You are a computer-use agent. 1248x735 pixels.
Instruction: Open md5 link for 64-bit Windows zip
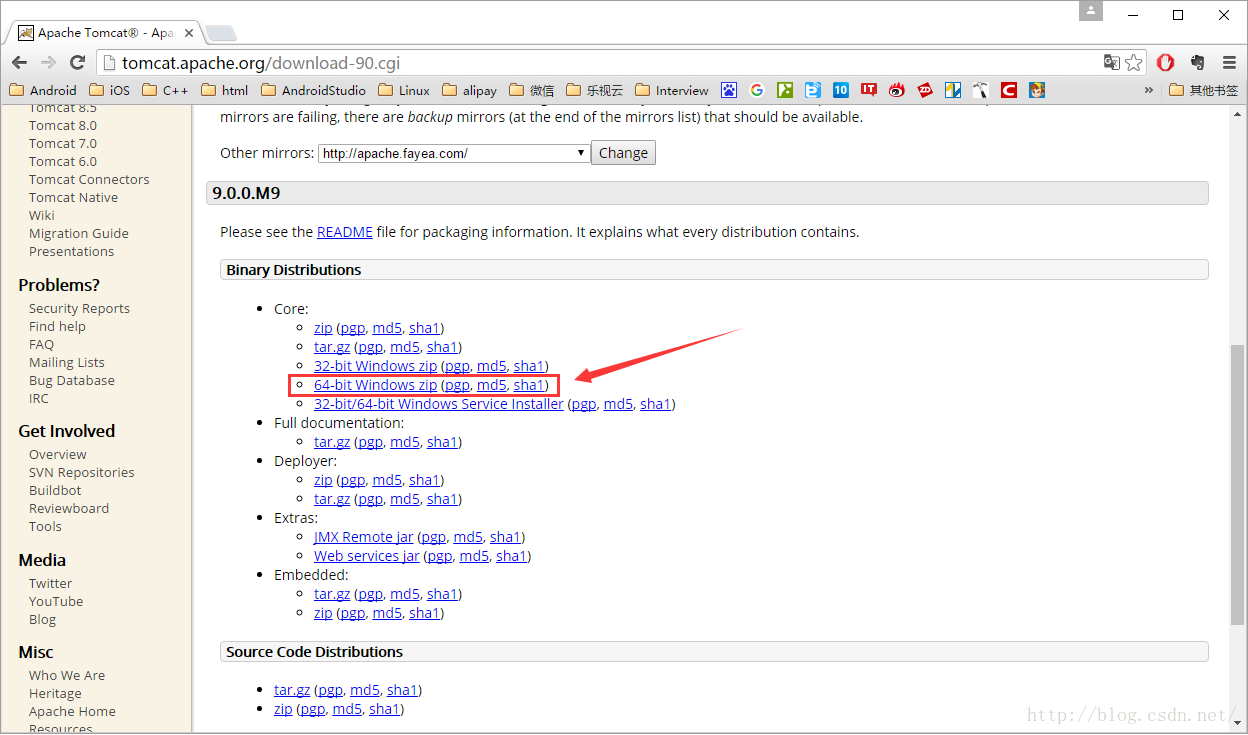492,385
